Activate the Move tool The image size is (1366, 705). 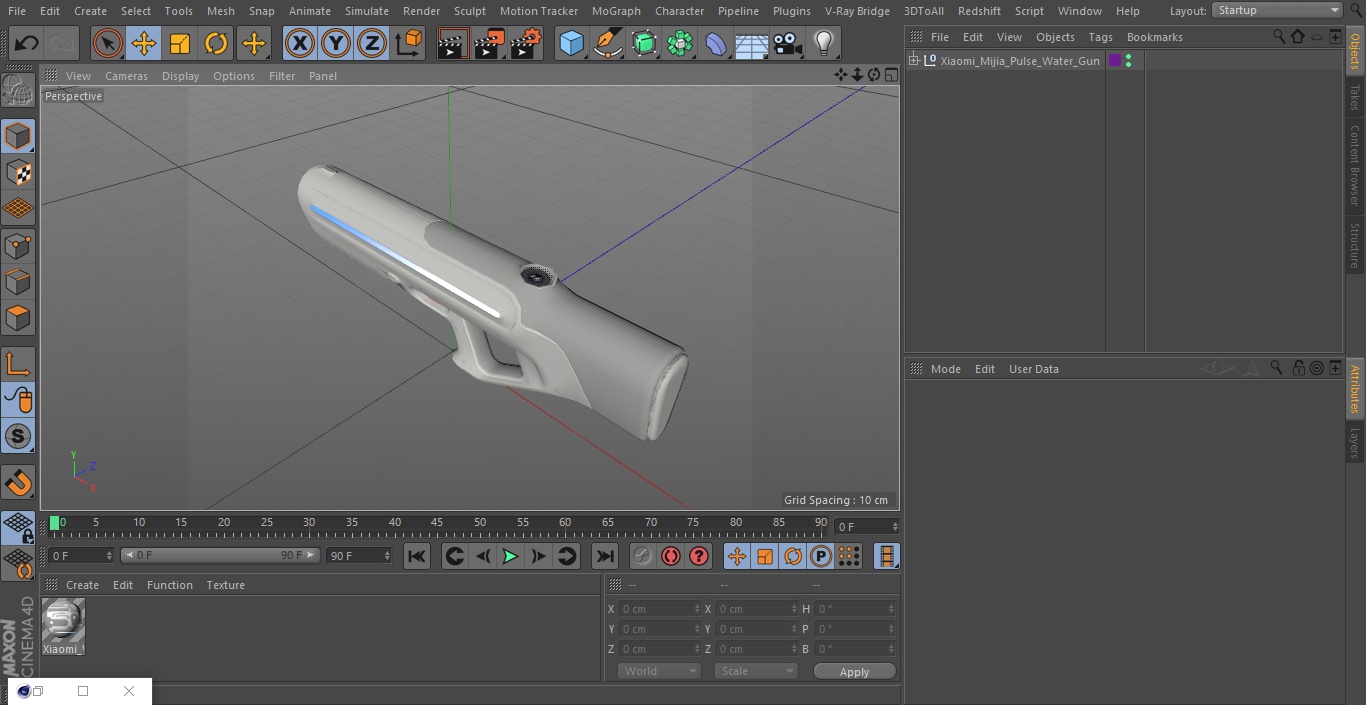tap(143, 43)
